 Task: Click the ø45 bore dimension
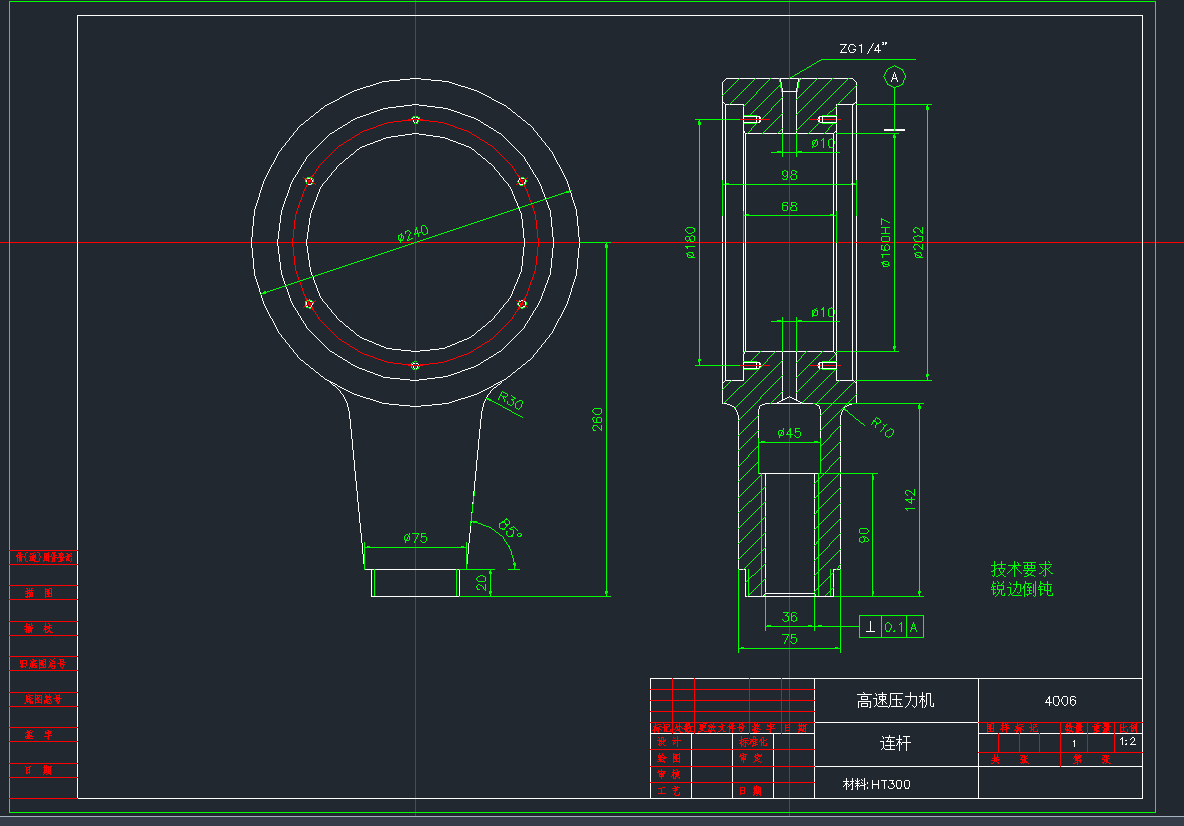[789, 433]
